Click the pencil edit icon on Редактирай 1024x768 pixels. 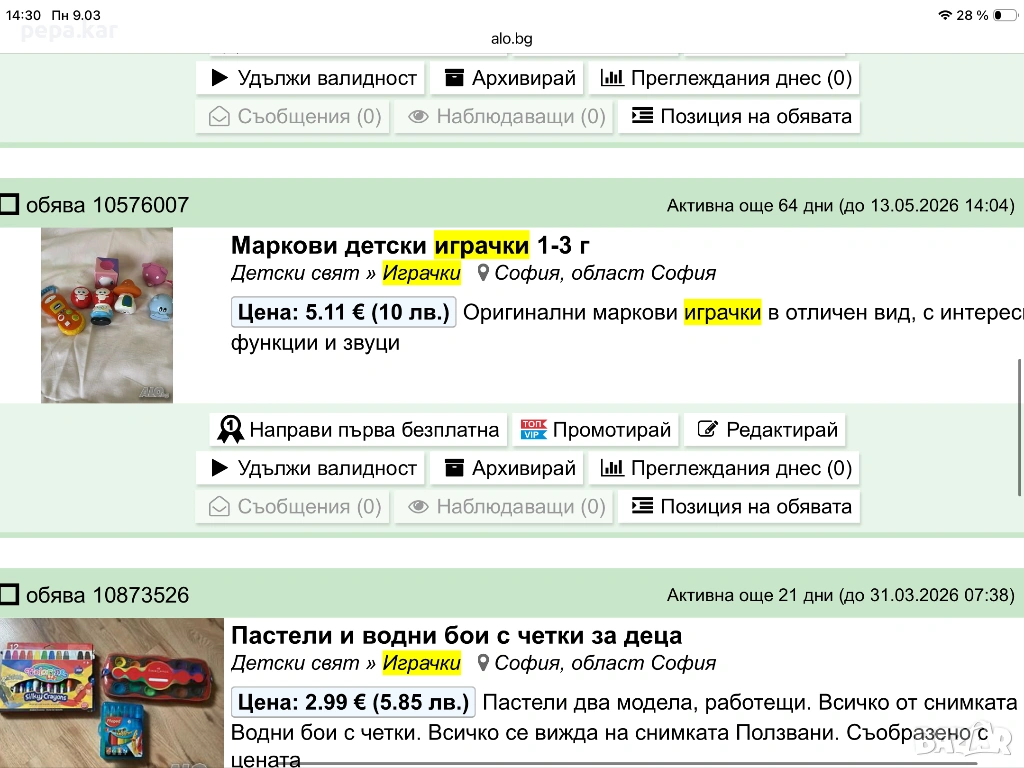point(708,430)
